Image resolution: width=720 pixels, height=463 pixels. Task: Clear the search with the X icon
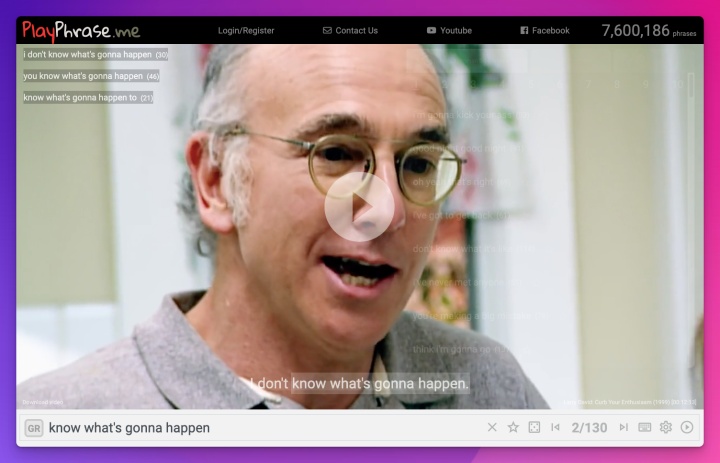tap(492, 427)
